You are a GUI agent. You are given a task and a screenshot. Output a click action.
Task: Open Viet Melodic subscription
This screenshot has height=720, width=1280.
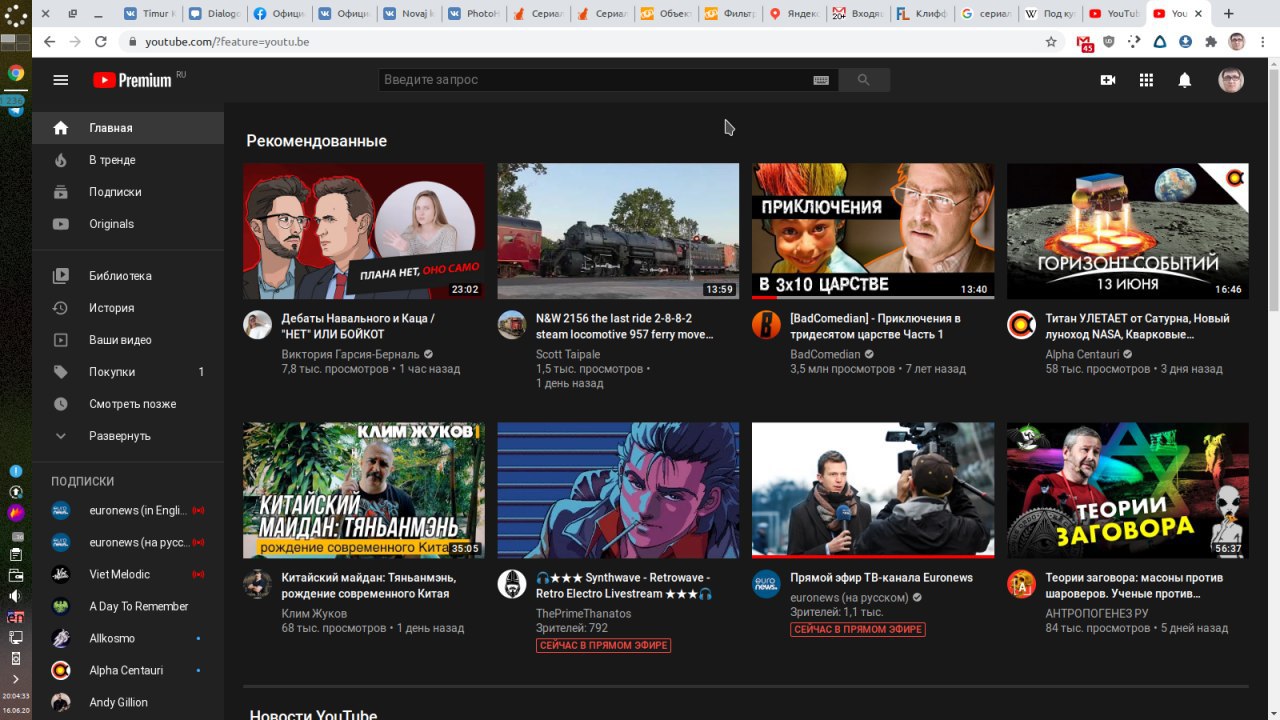128,574
